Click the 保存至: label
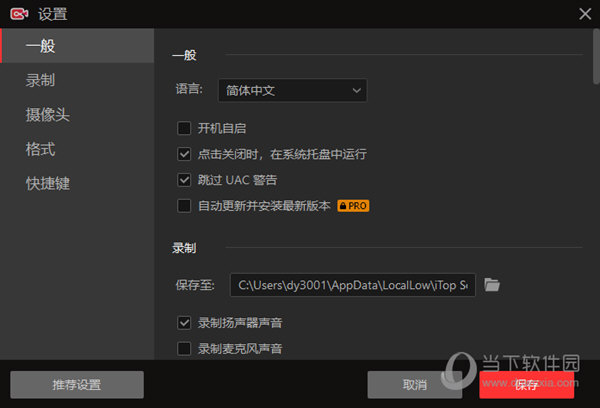The height and width of the screenshot is (408, 600). click(x=195, y=285)
